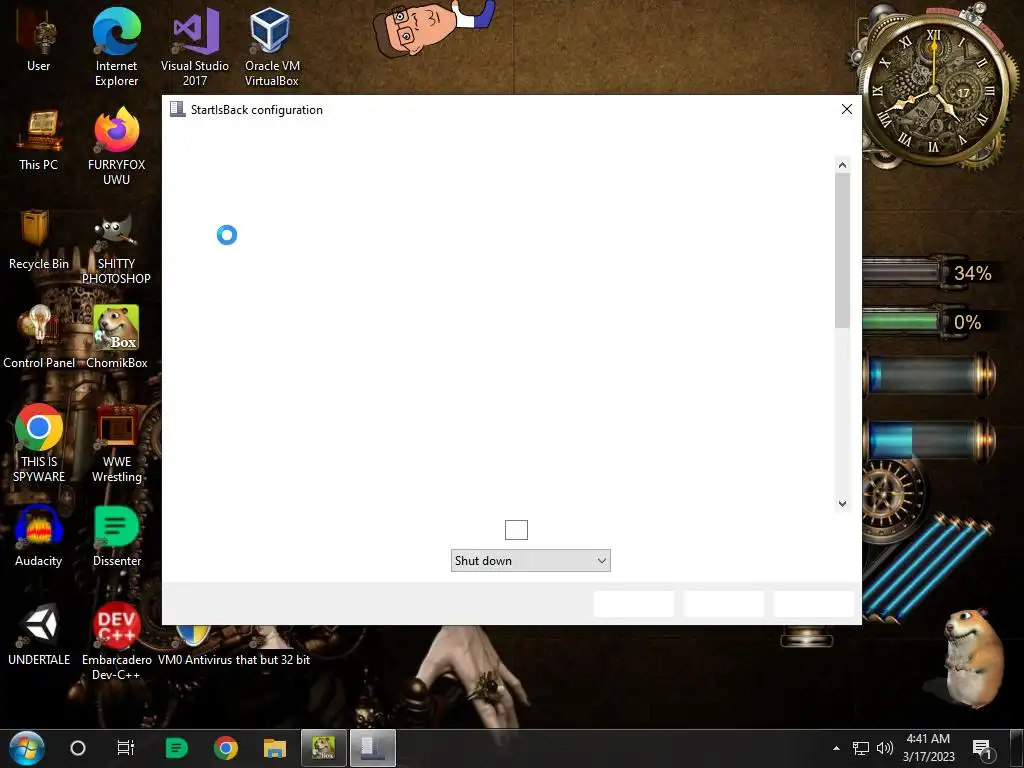The image size is (1024, 768).
Task: Launch Dissenter from the taskbar
Action: coord(176,748)
